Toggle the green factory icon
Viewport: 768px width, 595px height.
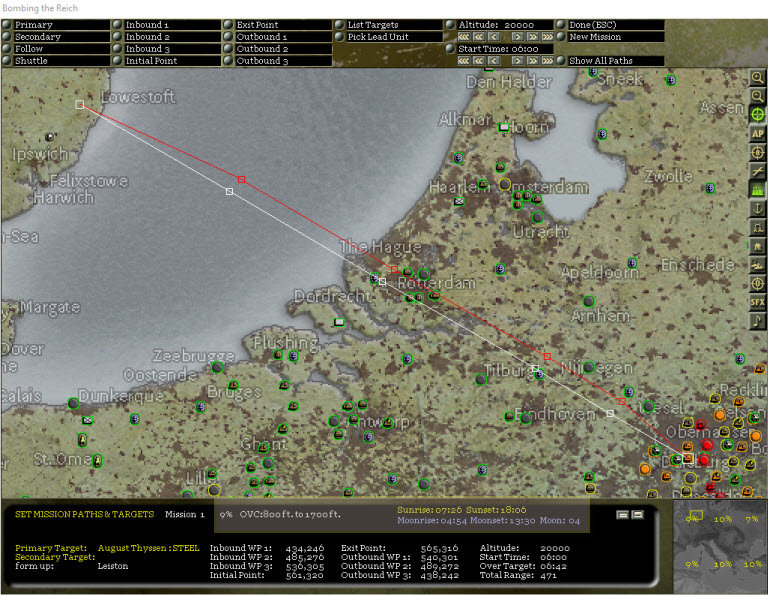757,190
